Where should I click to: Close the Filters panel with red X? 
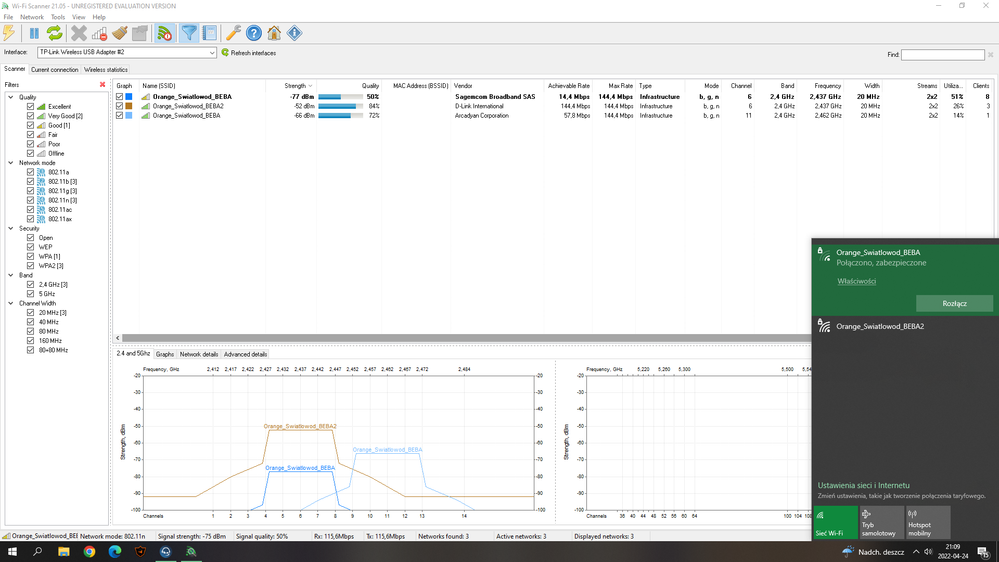click(x=102, y=85)
